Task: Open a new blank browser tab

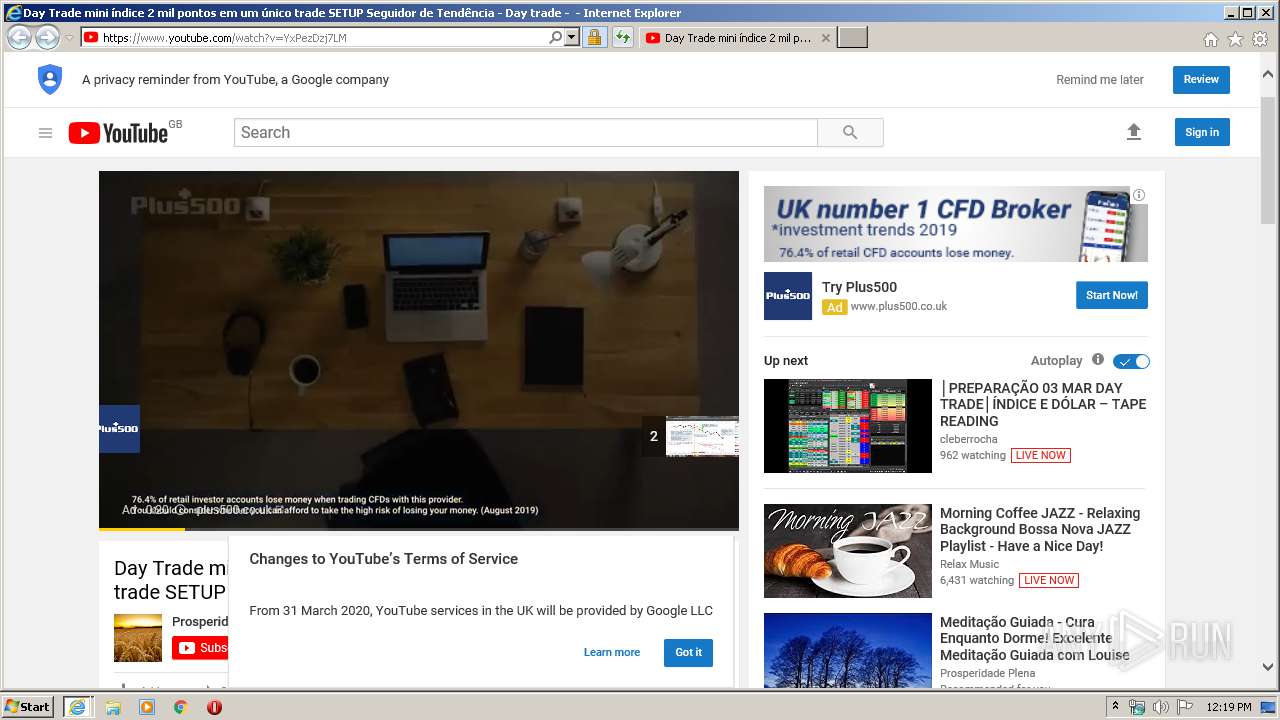Action: pyautogui.click(x=852, y=38)
